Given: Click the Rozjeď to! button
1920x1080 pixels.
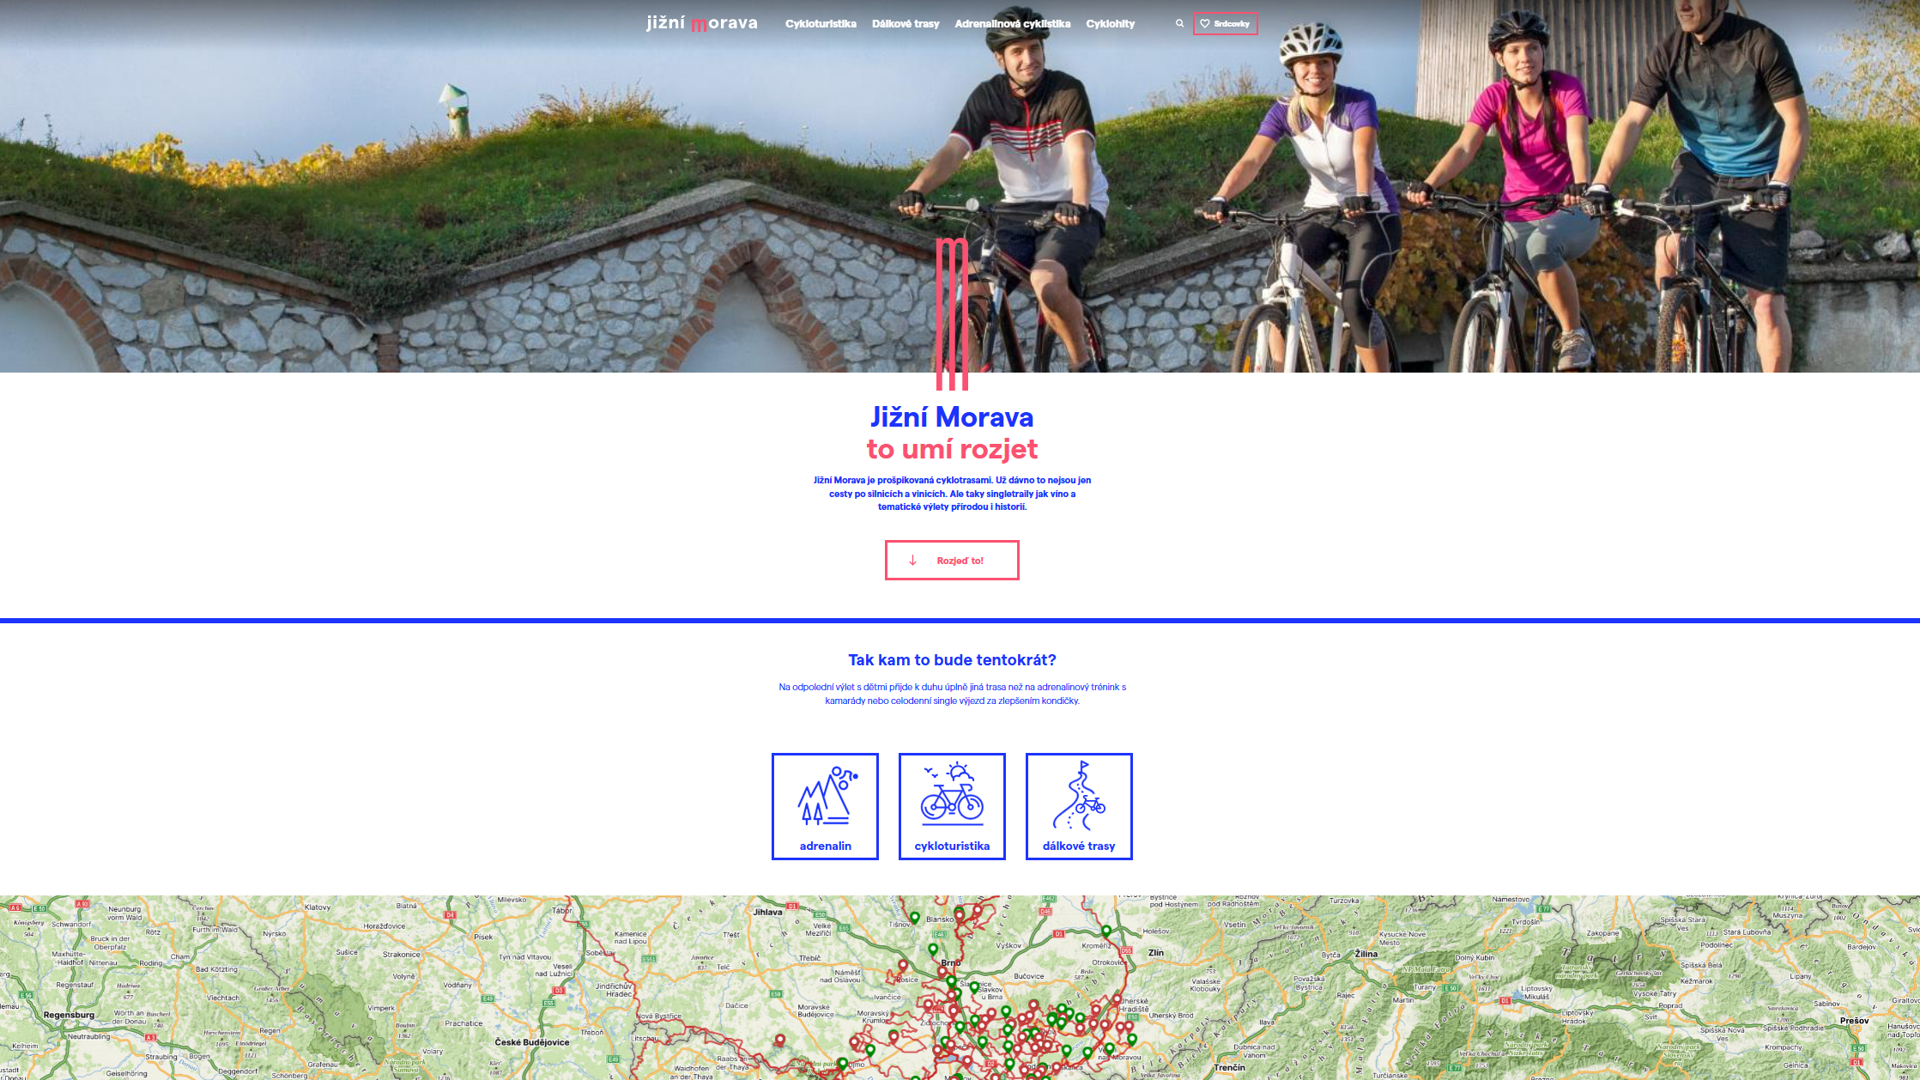Looking at the screenshot, I should pos(952,560).
